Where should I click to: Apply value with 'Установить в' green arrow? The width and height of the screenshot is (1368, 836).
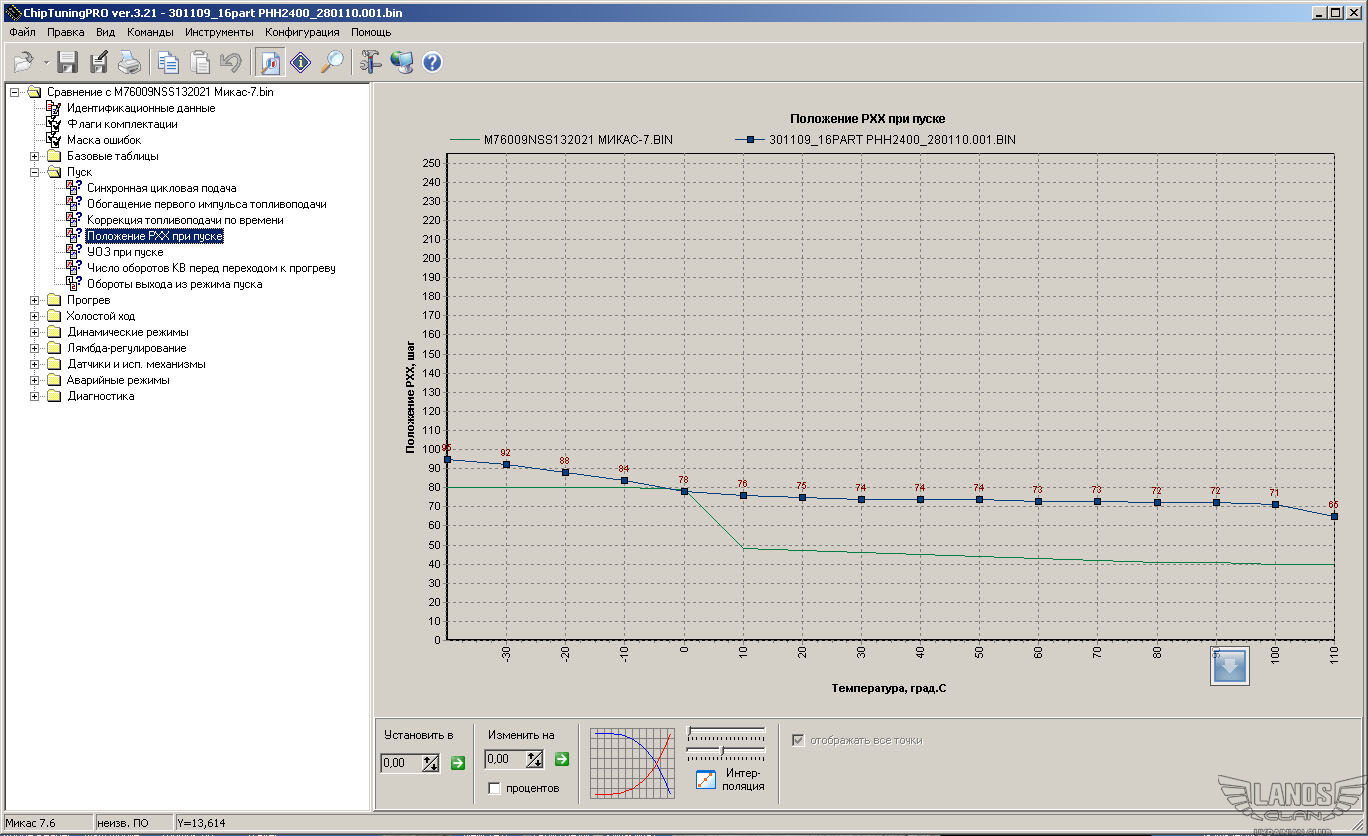[x=458, y=764]
